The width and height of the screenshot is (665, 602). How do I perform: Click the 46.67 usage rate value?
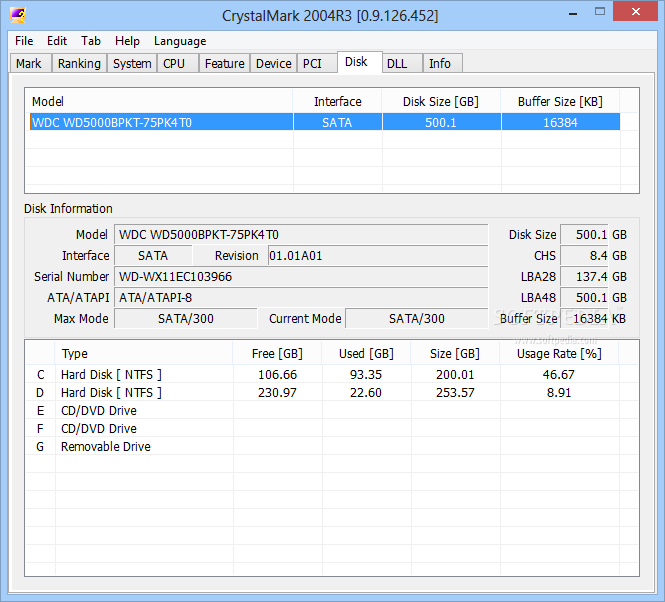click(x=559, y=375)
